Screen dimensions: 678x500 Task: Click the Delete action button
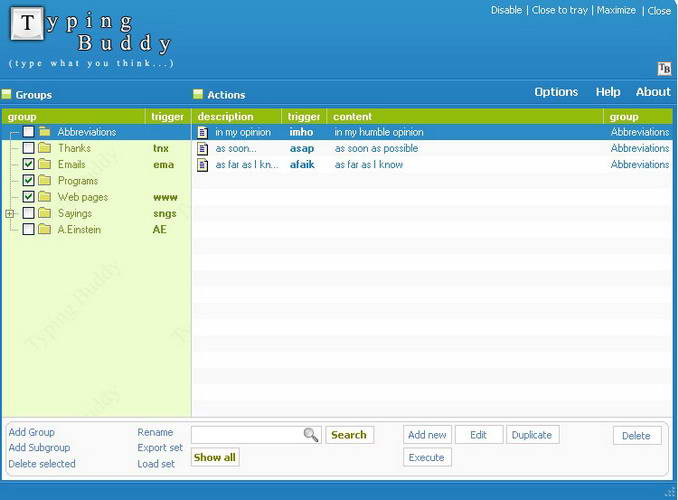[636, 436]
